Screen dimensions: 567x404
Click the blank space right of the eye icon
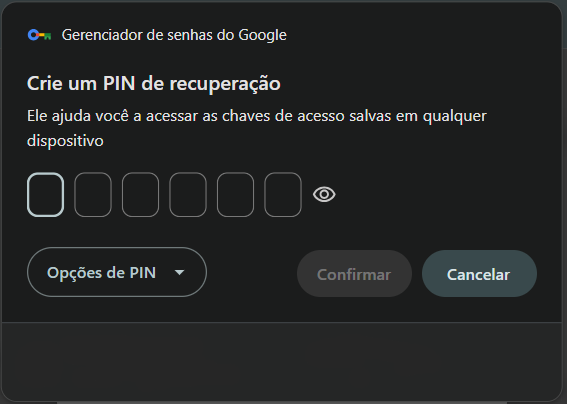coord(434,195)
